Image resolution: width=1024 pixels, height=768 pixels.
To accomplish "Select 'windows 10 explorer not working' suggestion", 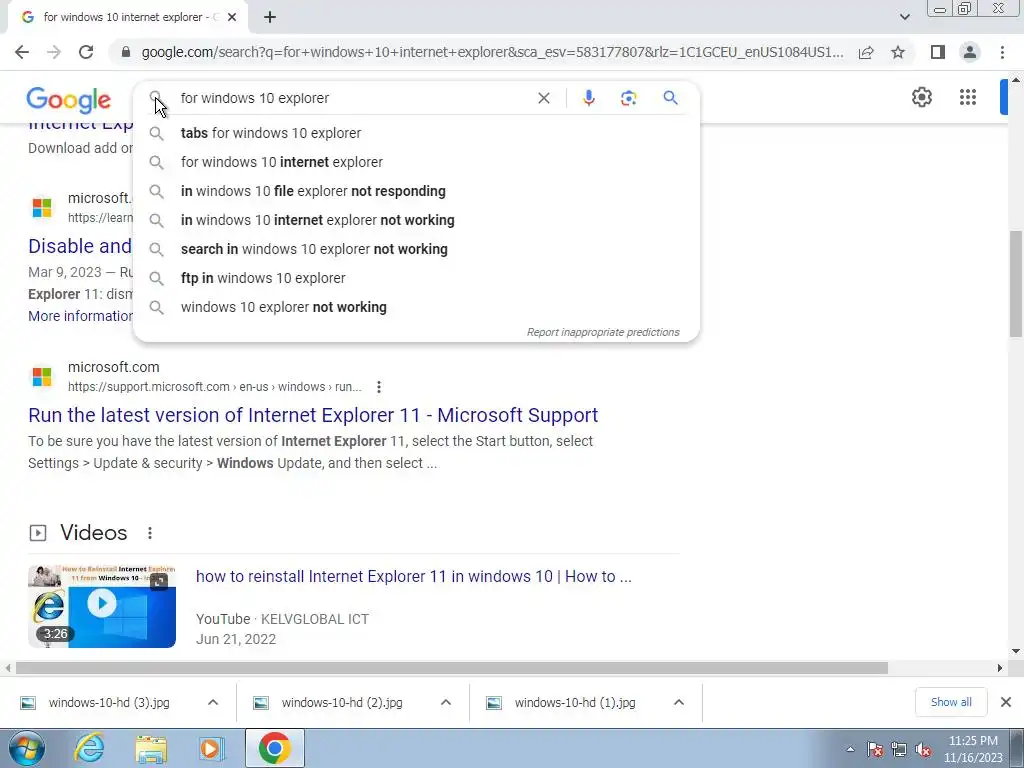I will pyautogui.click(x=416, y=307).
